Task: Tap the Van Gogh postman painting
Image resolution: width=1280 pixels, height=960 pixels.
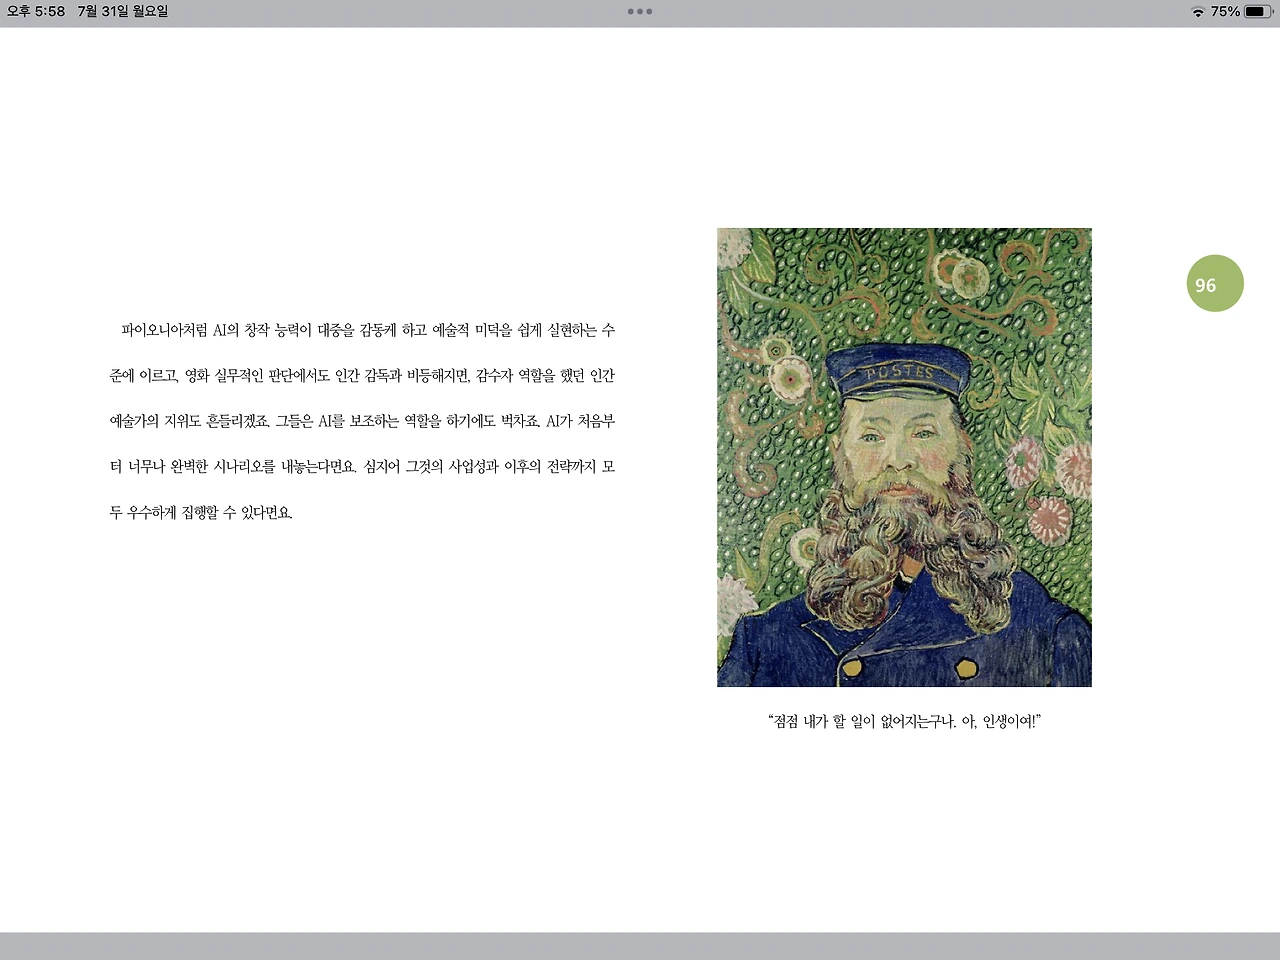Action: coord(904,457)
